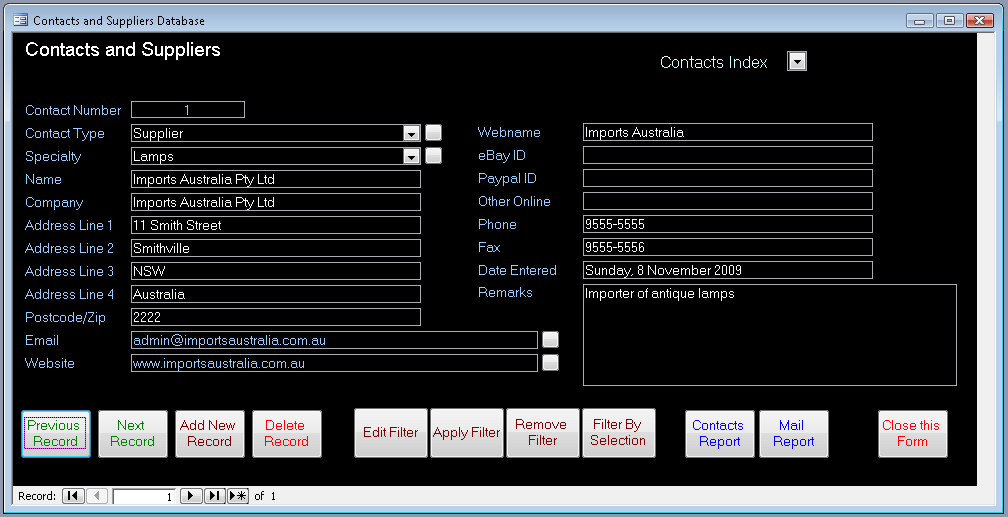1008x517 pixels.
Task: Click the Postcode/Zip field '2222'
Action: pos(276,317)
